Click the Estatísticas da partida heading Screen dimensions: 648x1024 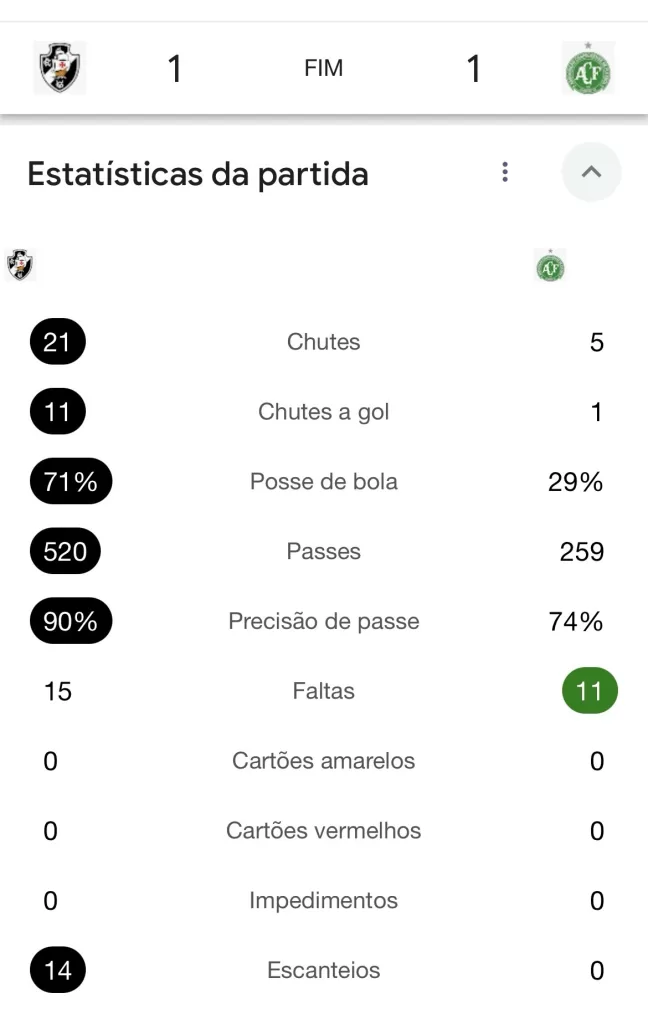pyautogui.click(x=198, y=174)
